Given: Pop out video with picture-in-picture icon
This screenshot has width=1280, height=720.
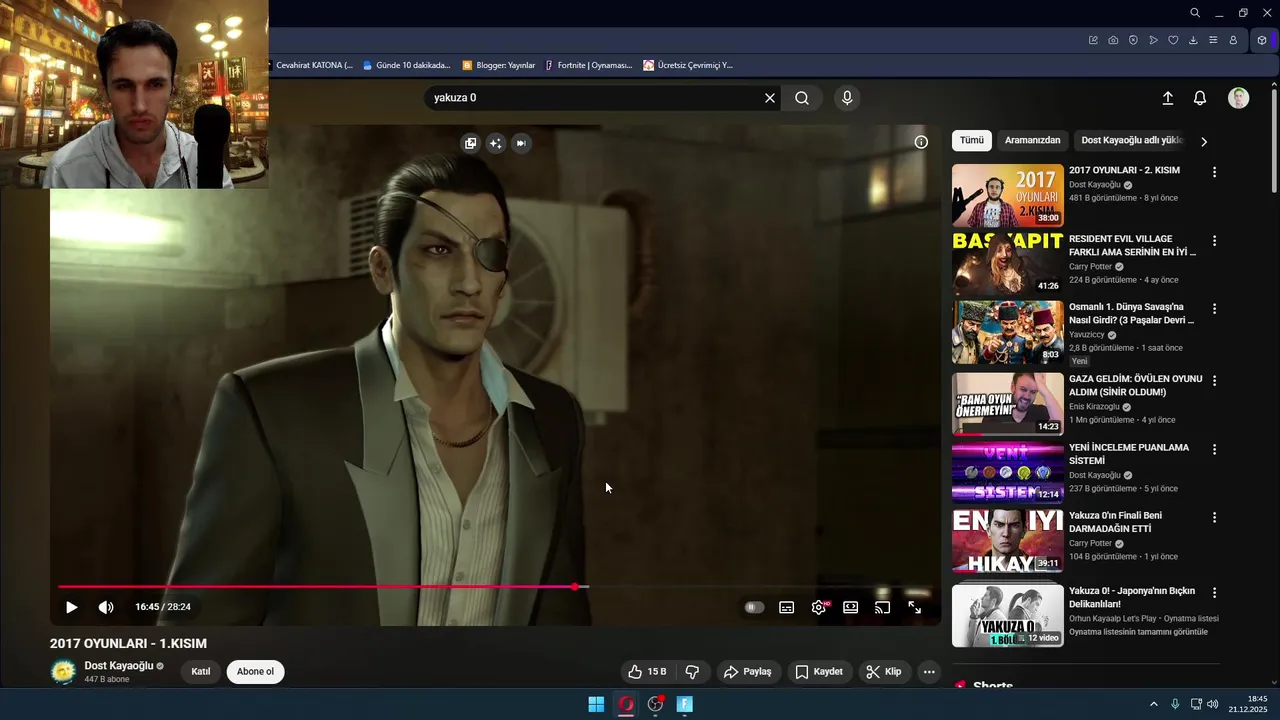Looking at the screenshot, I should click(470, 143).
